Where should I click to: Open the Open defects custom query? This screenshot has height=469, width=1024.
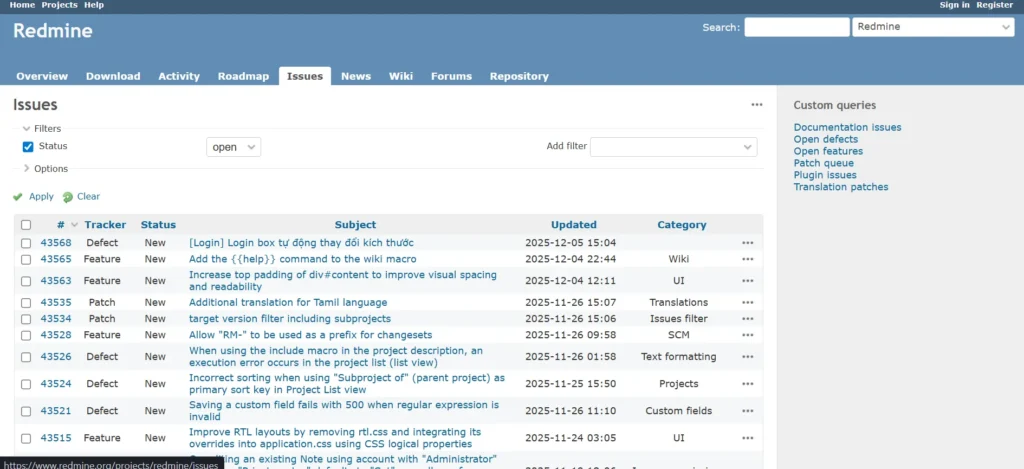(x=825, y=139)
